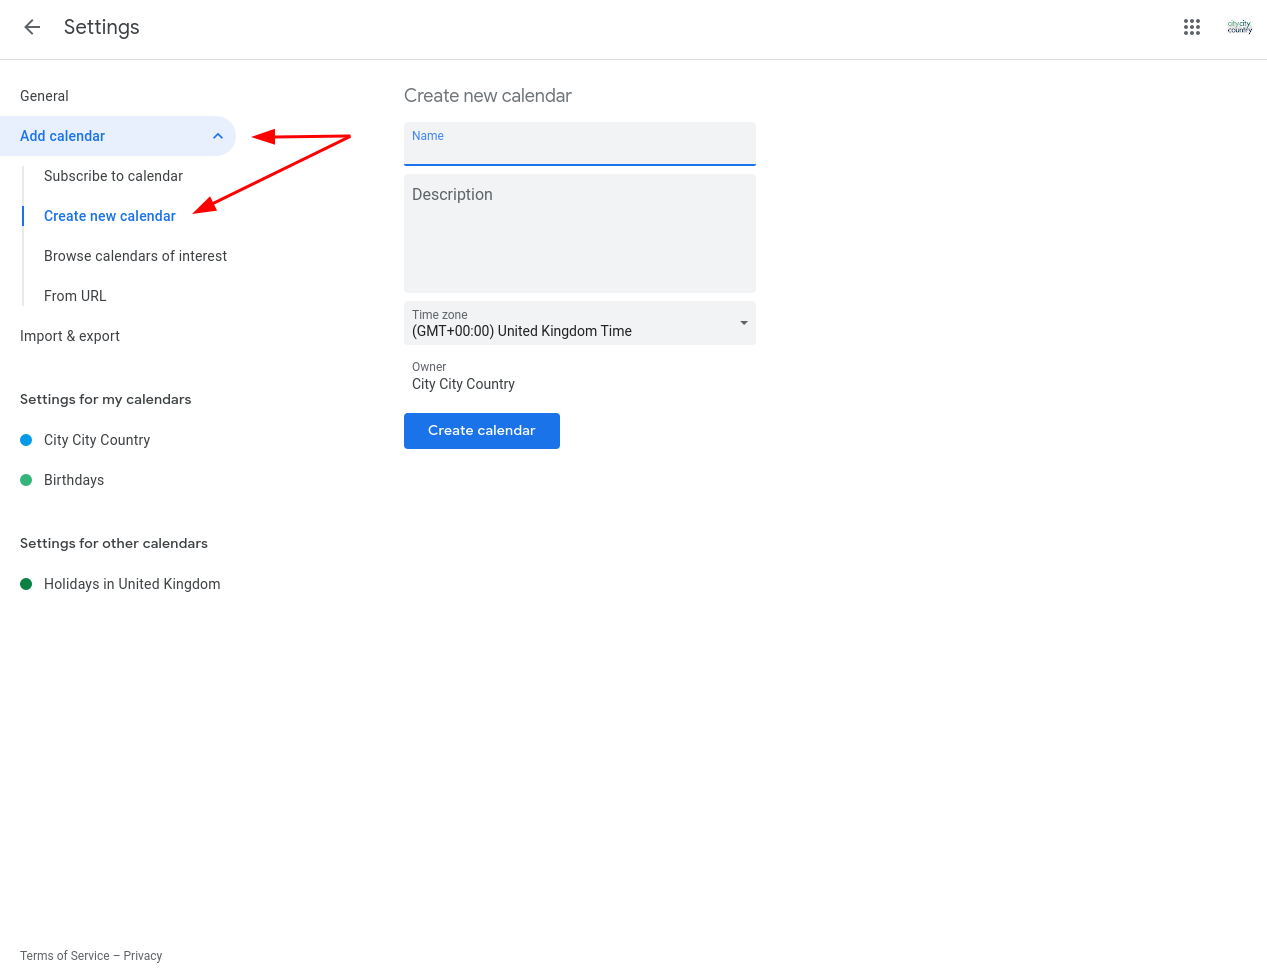The image size is (1267, 969).
Task: Focus the Description text area
Action: [580, 233]
